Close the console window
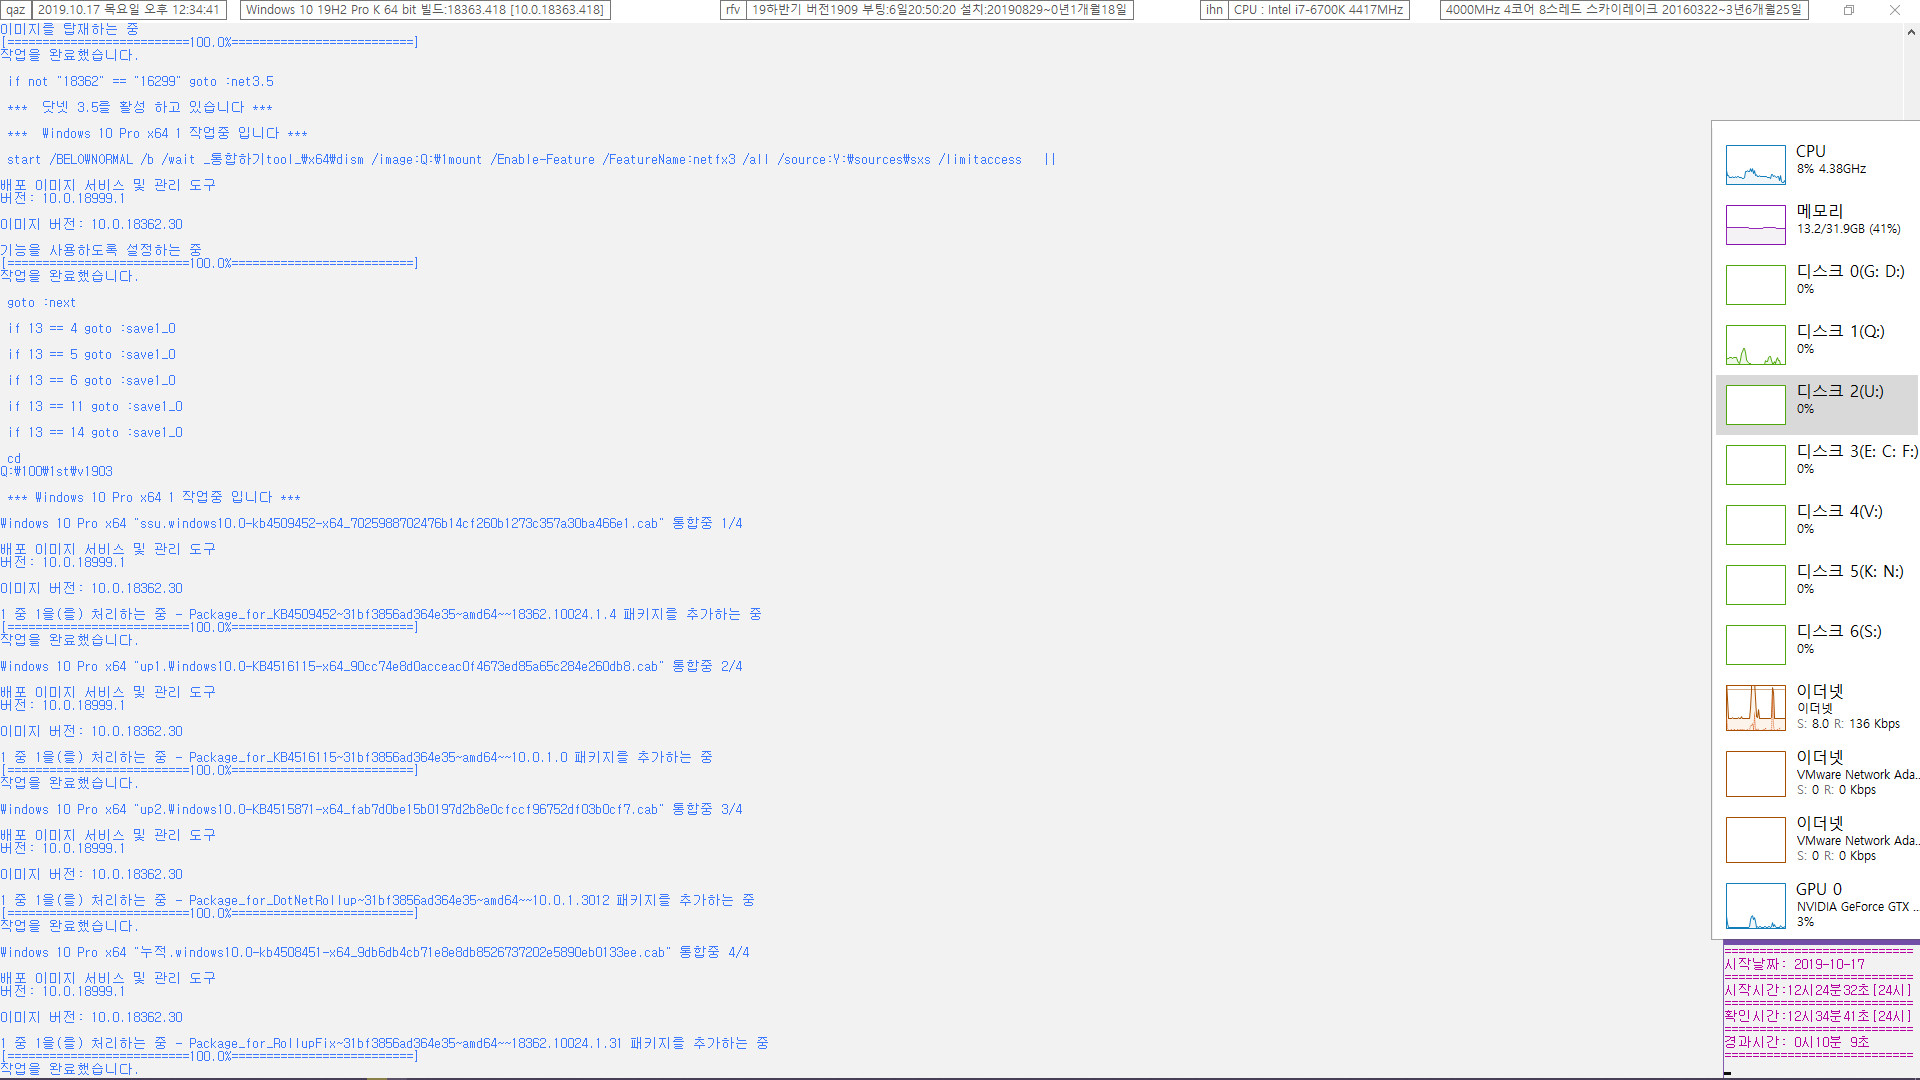The image size is (1920, 1080). pos(1894,10)
